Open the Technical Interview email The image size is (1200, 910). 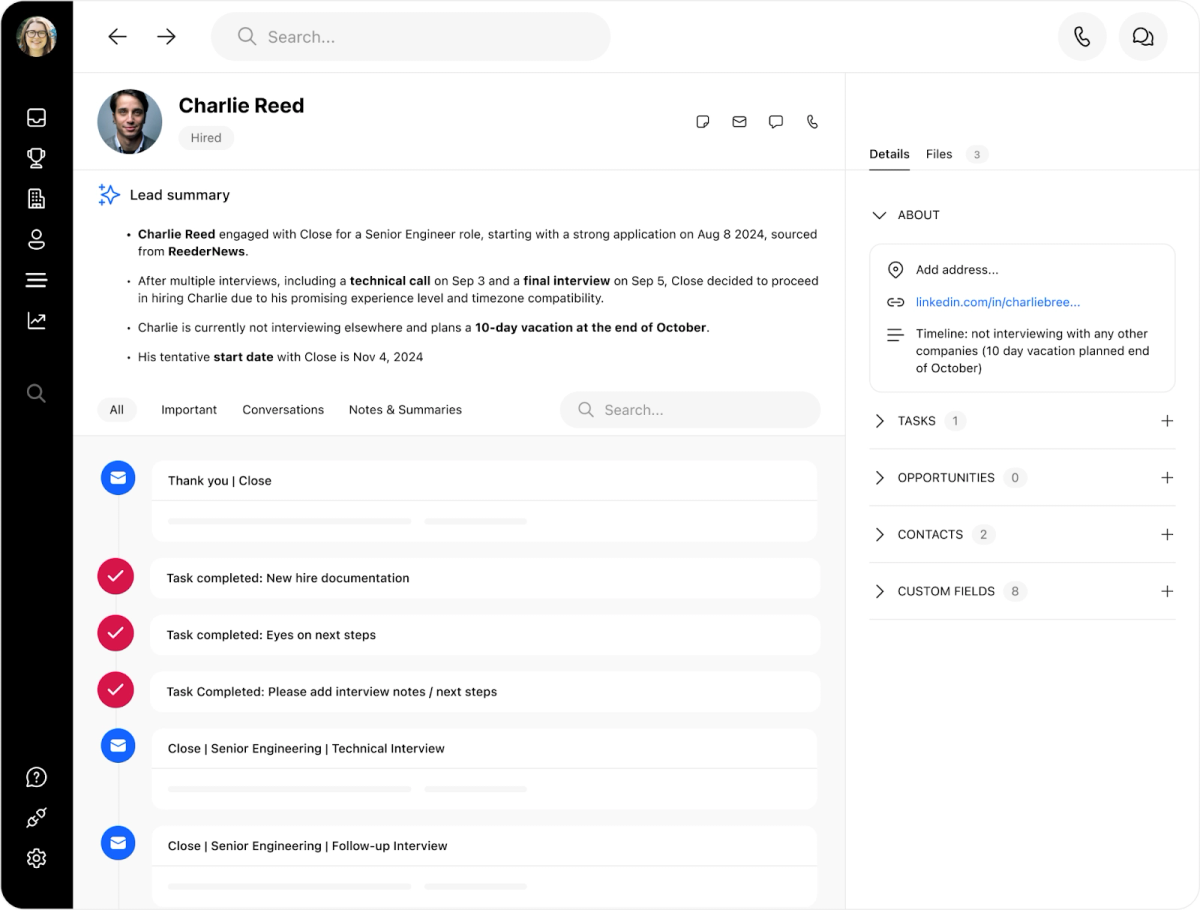(485, 769)
